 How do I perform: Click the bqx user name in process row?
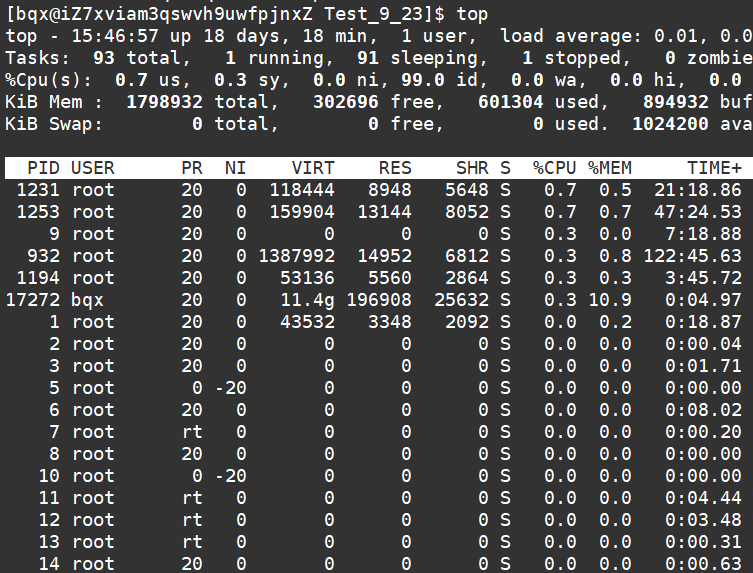tap(87, 300)
